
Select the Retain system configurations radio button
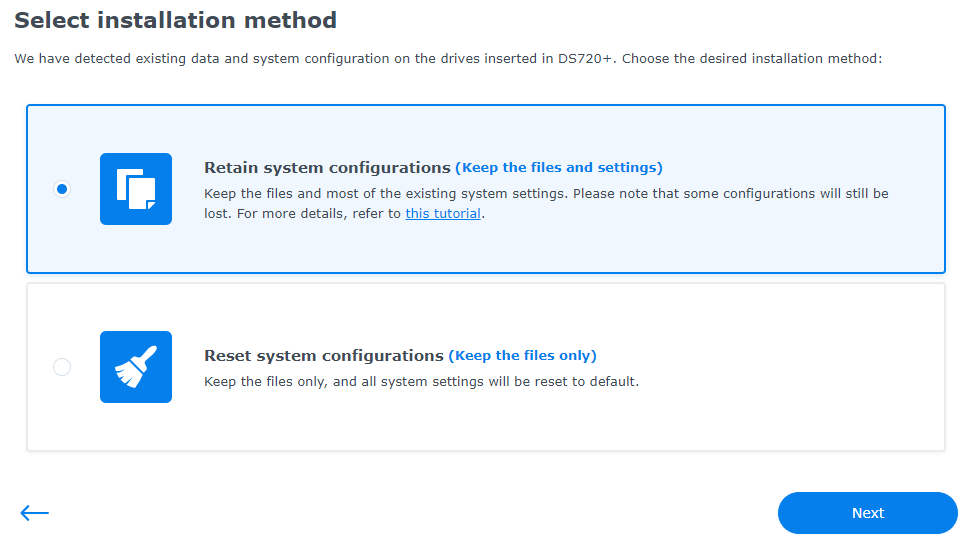tap(62, 189)
